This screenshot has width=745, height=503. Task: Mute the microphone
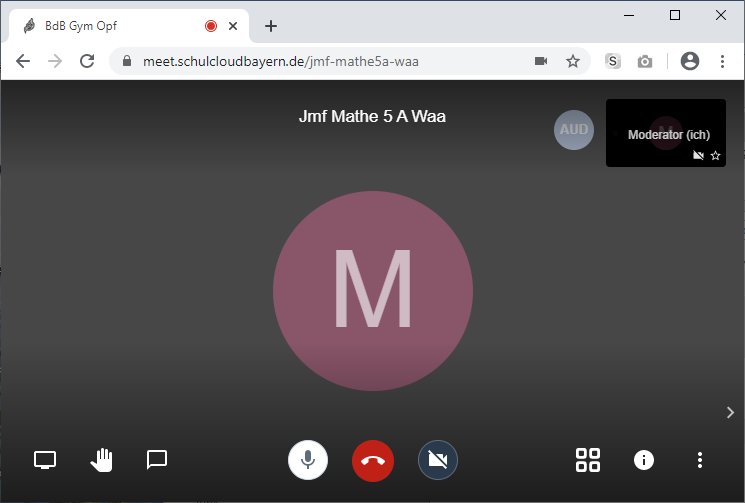pos(308,460)
